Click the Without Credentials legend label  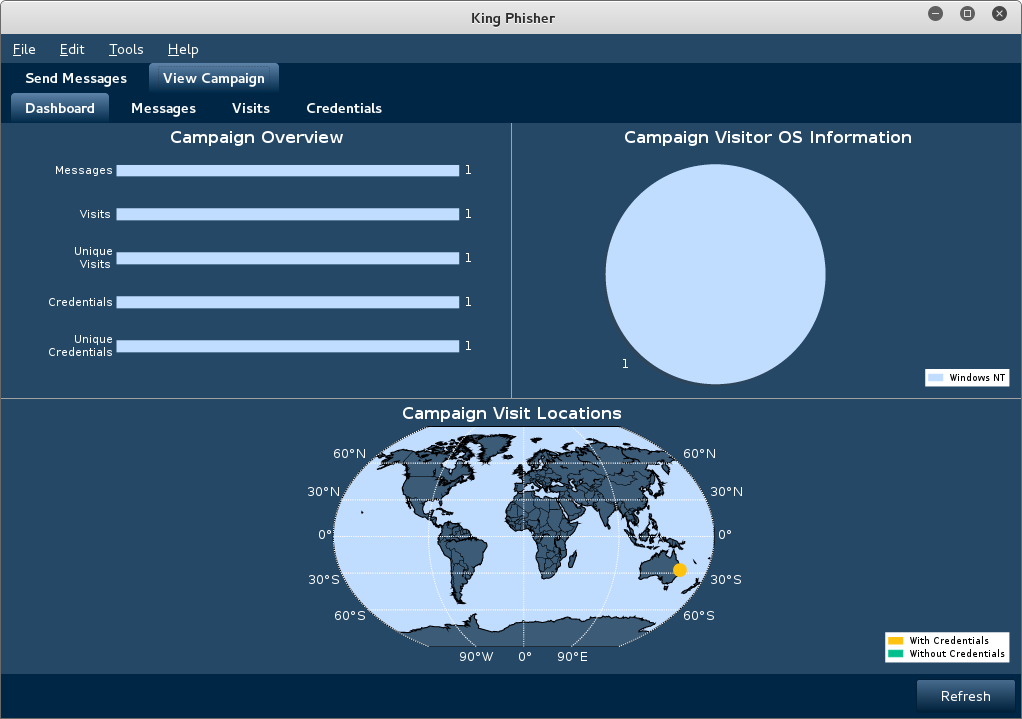coord(957,654)
